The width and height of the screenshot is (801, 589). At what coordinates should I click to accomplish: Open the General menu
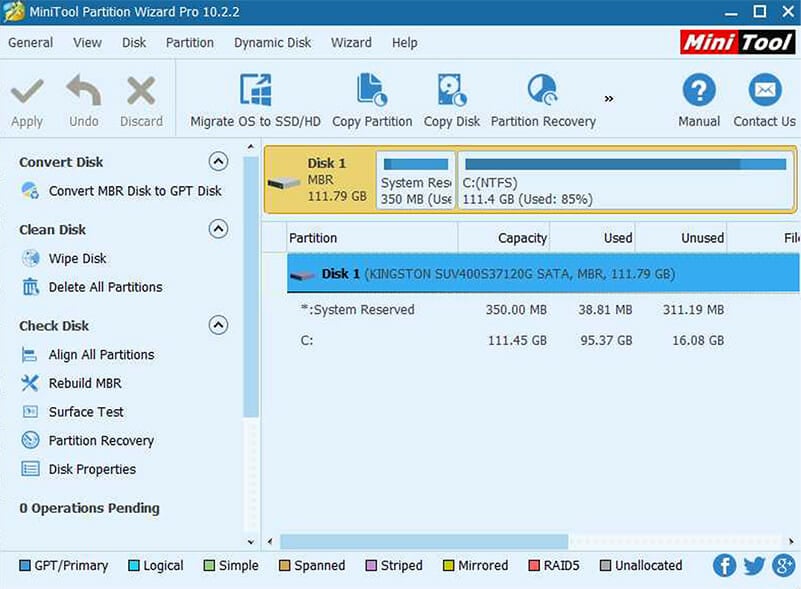coord(31,42)
